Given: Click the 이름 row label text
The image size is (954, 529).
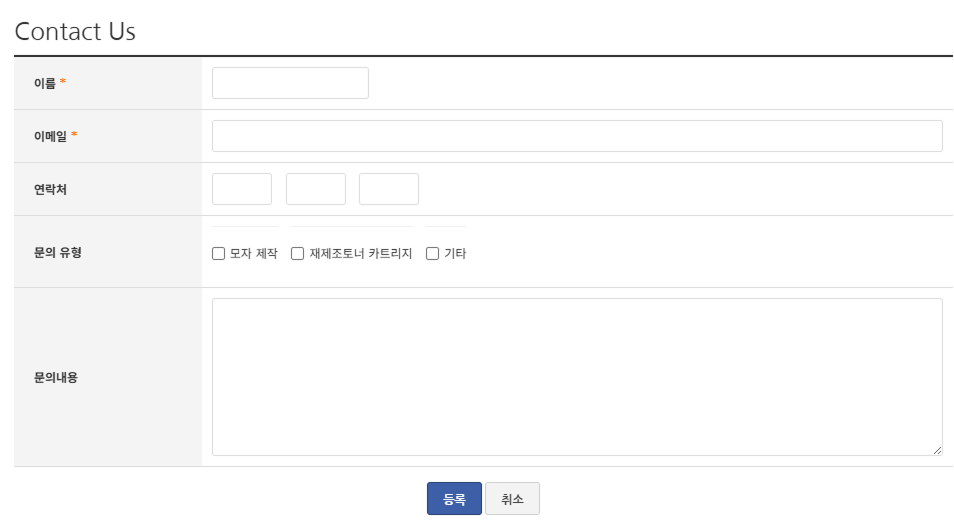Looking at the screenshot, I should pyautogui.click(x=45, y=83).
